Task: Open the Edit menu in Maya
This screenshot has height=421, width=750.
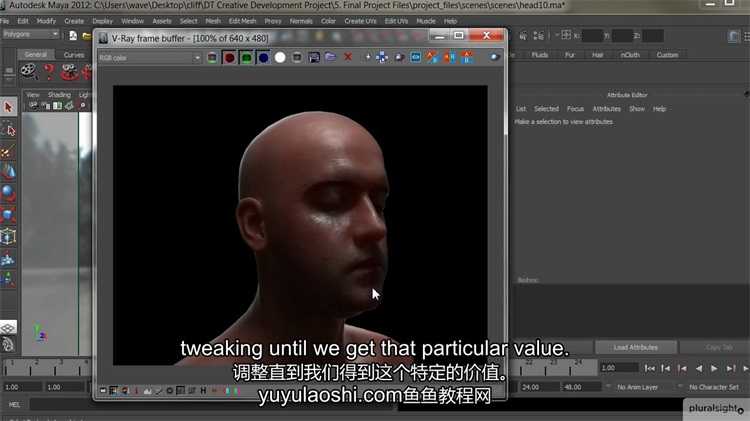Action: pos(22,21)
